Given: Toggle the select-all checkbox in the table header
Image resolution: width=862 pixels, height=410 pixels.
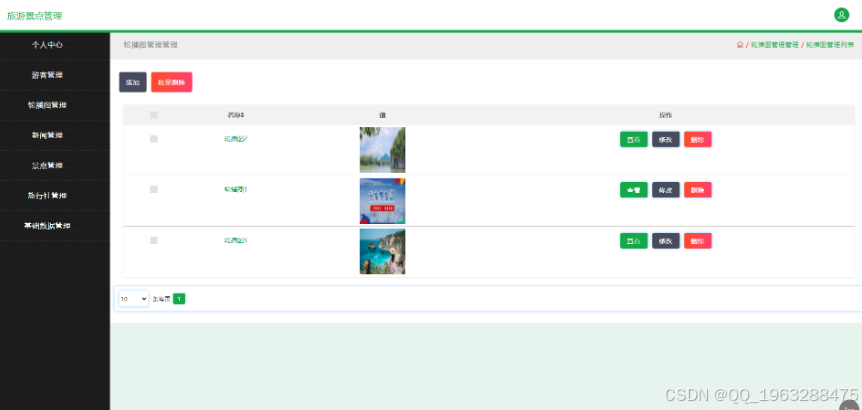Looking at the screenshot, I should pos(154,115).
